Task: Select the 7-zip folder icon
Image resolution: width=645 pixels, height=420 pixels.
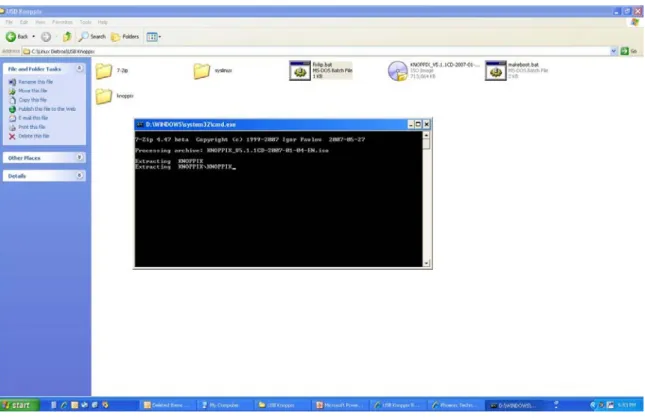Action: tap(104, 71)
